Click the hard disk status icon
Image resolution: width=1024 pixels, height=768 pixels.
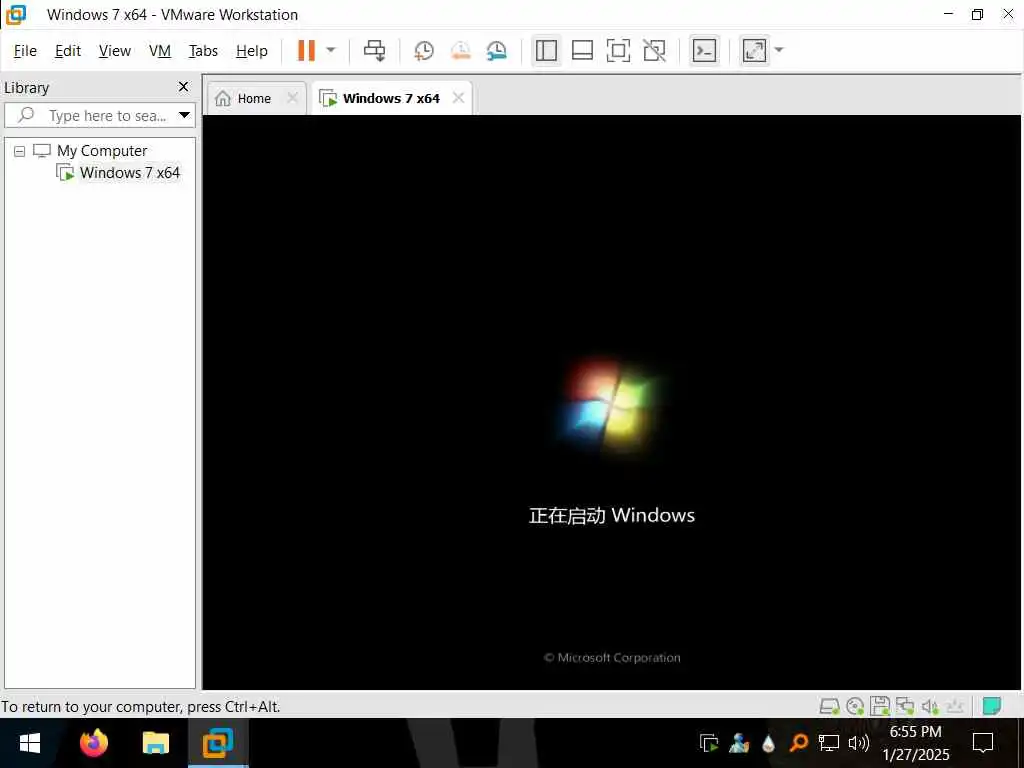[829, 705]
